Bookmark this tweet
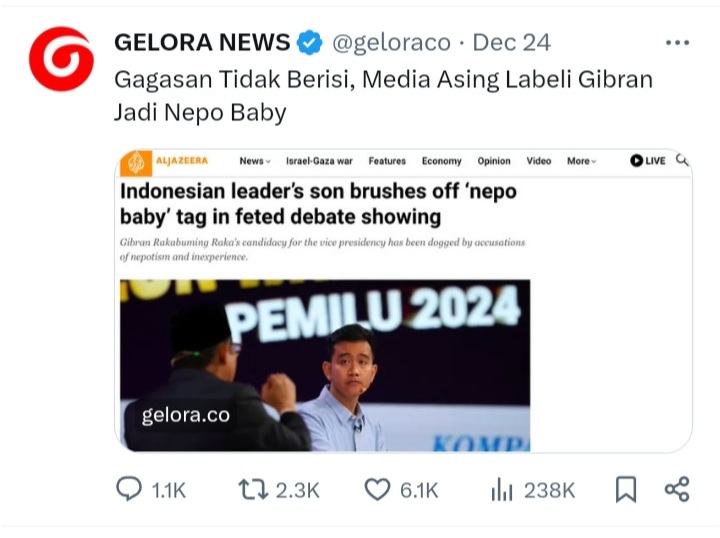The image size is (720, 538). 626,489
